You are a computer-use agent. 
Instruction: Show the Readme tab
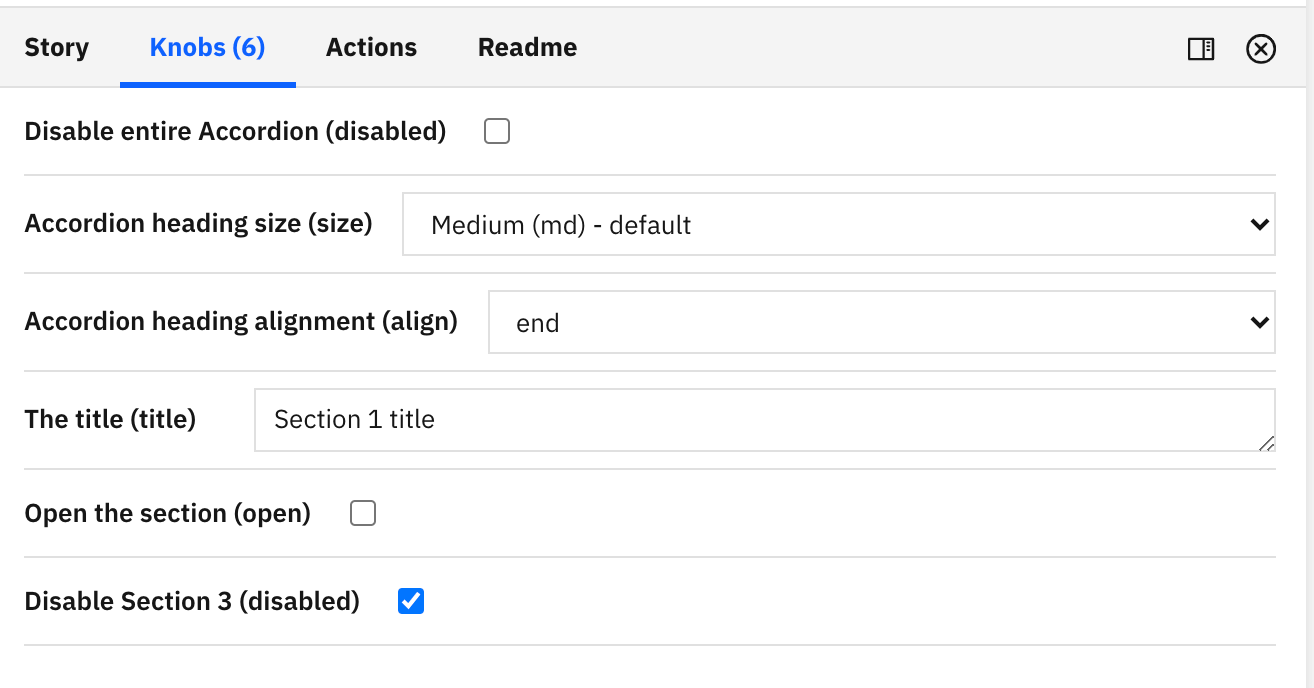[527, 48]
